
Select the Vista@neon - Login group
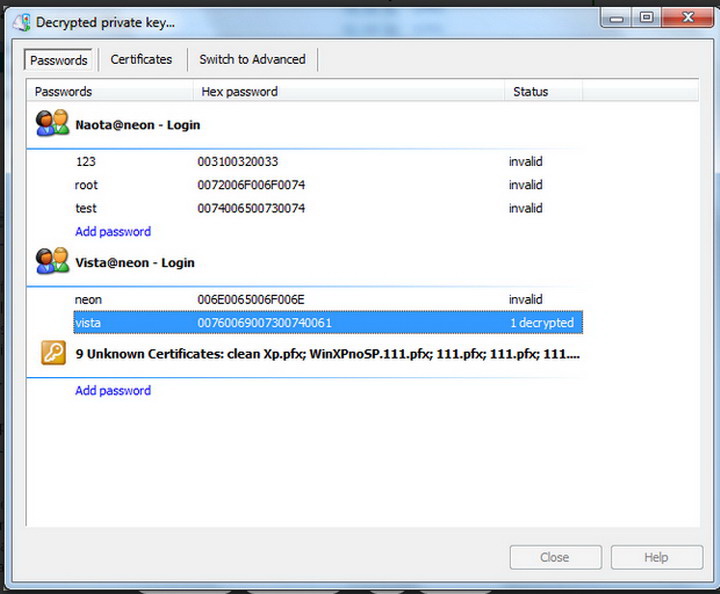135,263
